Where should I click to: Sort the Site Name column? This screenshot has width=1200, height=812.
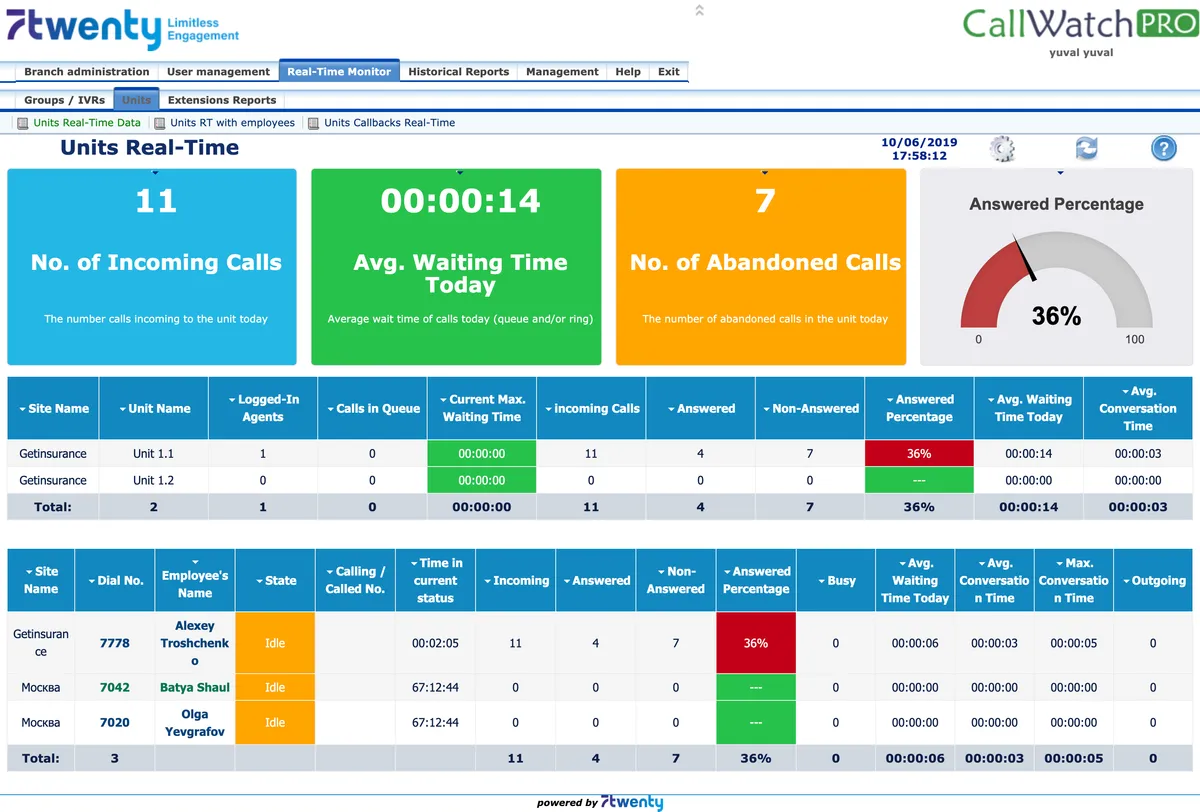[52, 407]
